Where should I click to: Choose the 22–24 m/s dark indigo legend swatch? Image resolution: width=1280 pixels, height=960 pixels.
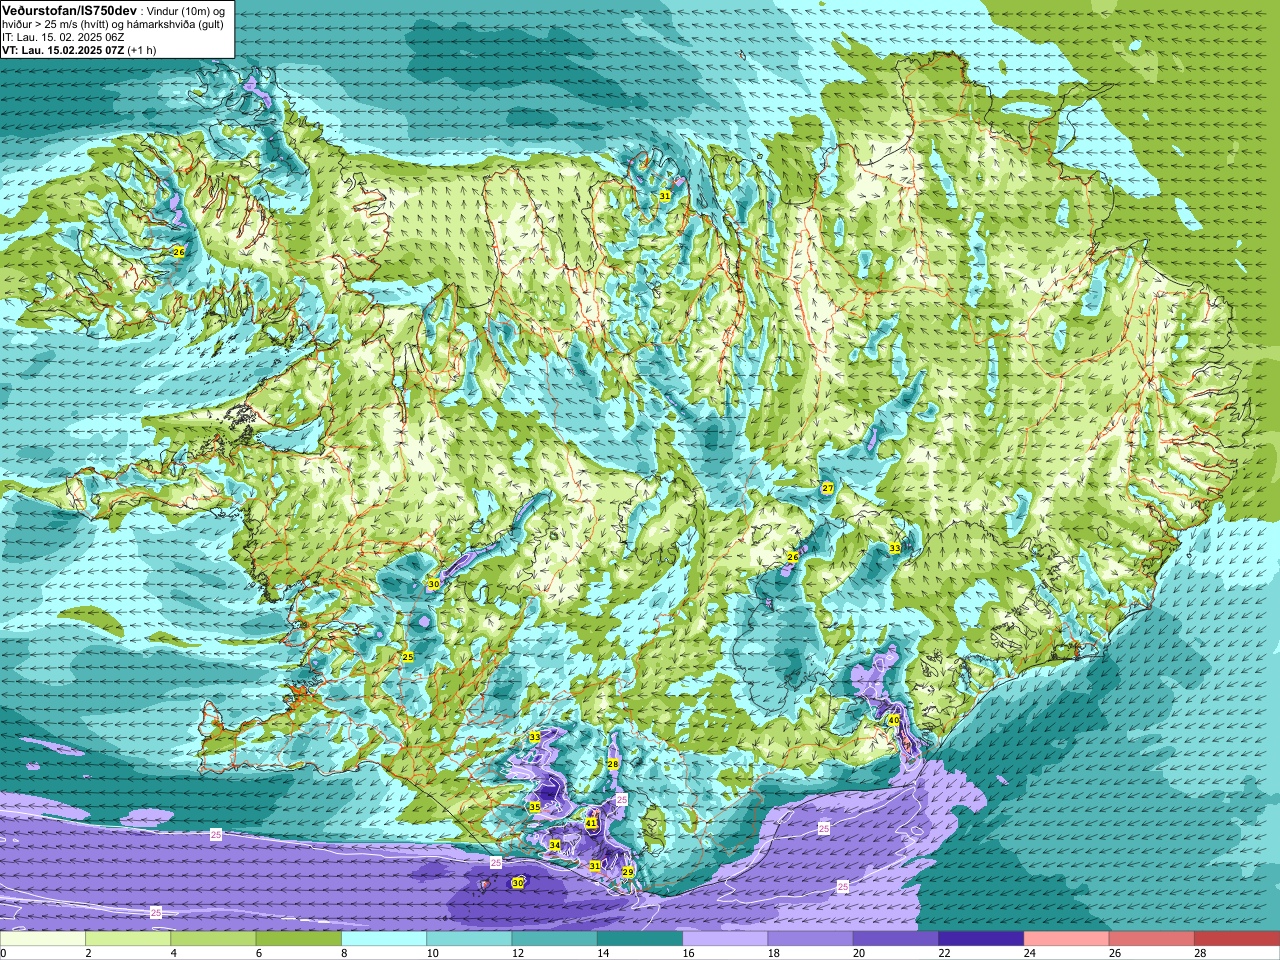[x=980, y=939]
